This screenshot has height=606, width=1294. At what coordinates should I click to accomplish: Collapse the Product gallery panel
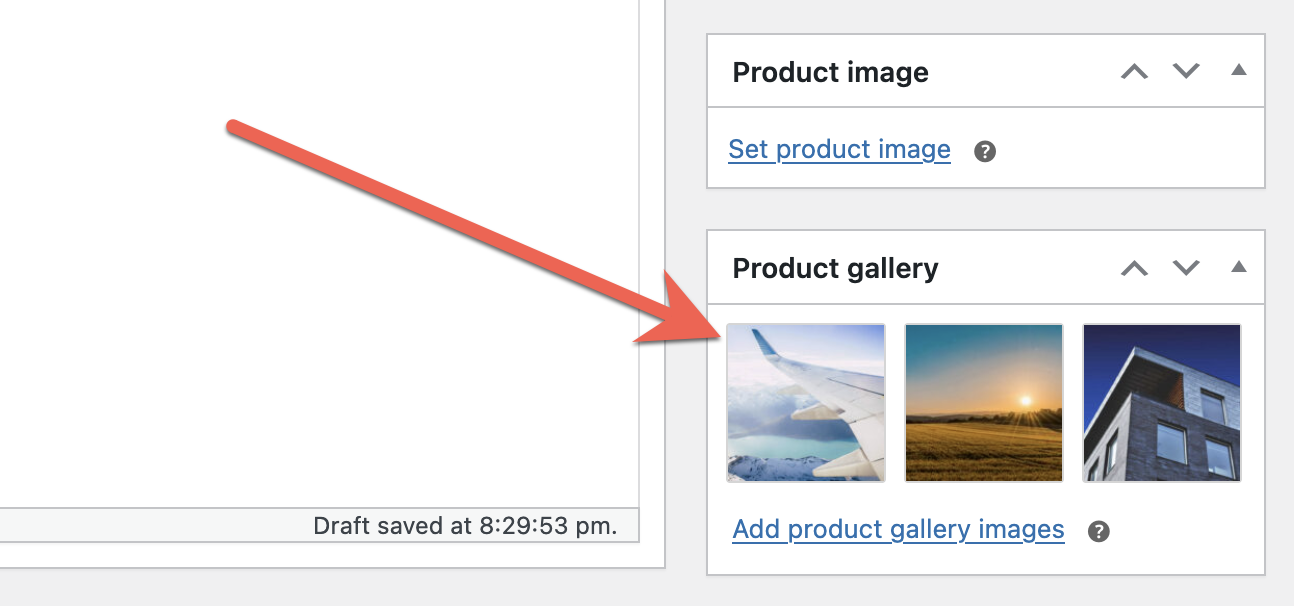pyautogui.click(x=1239, y=267)
